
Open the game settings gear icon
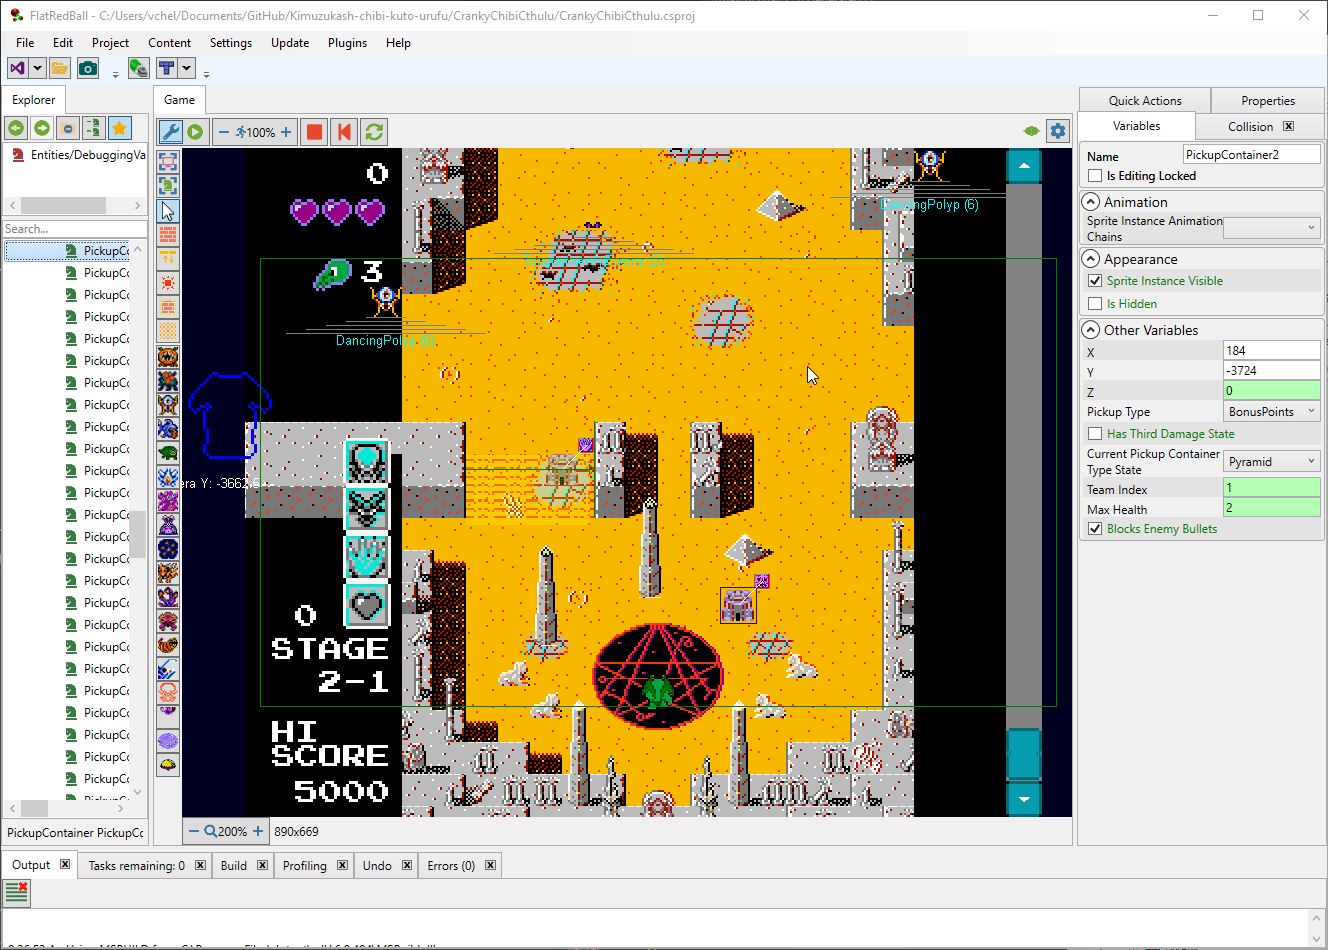[1058, 131]
